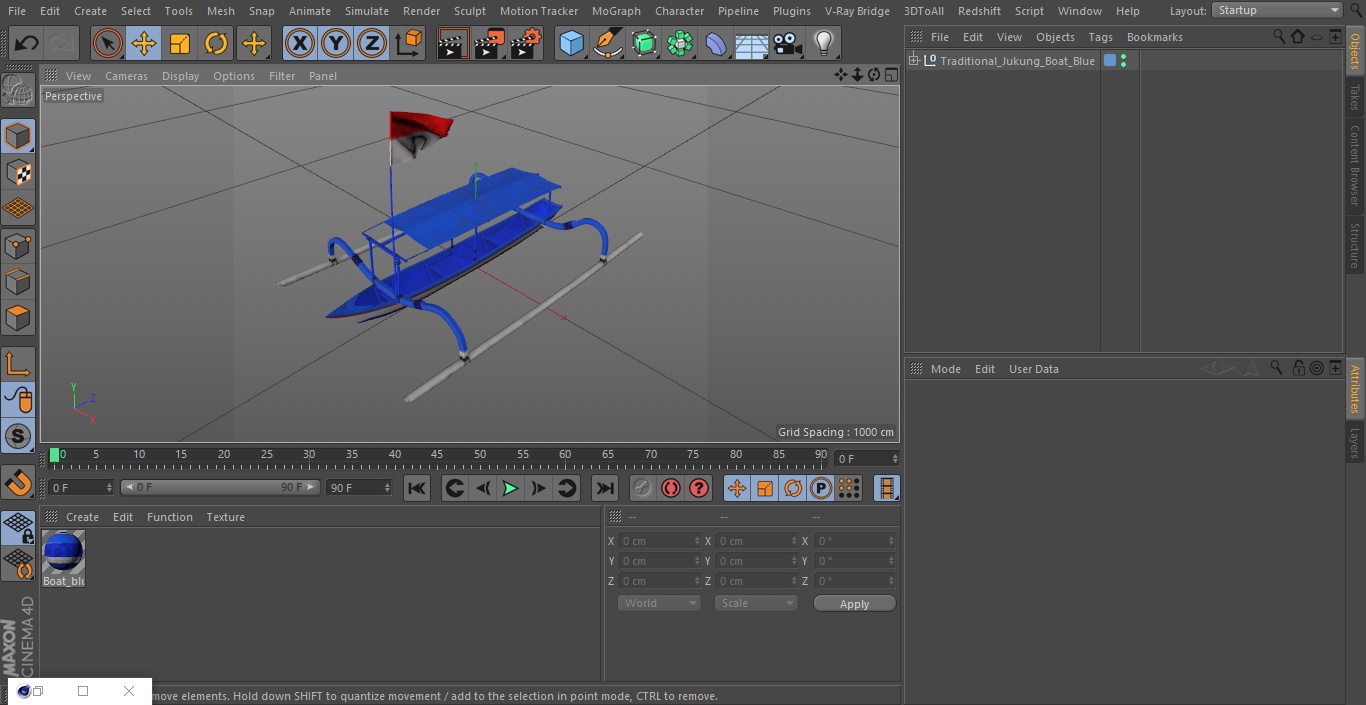Open the Simulate menu

point(367,10)
